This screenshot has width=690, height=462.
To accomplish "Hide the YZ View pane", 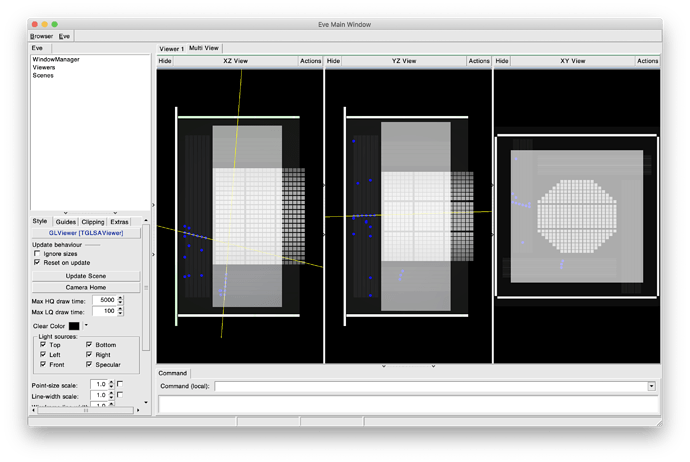I will pos(333,61).
